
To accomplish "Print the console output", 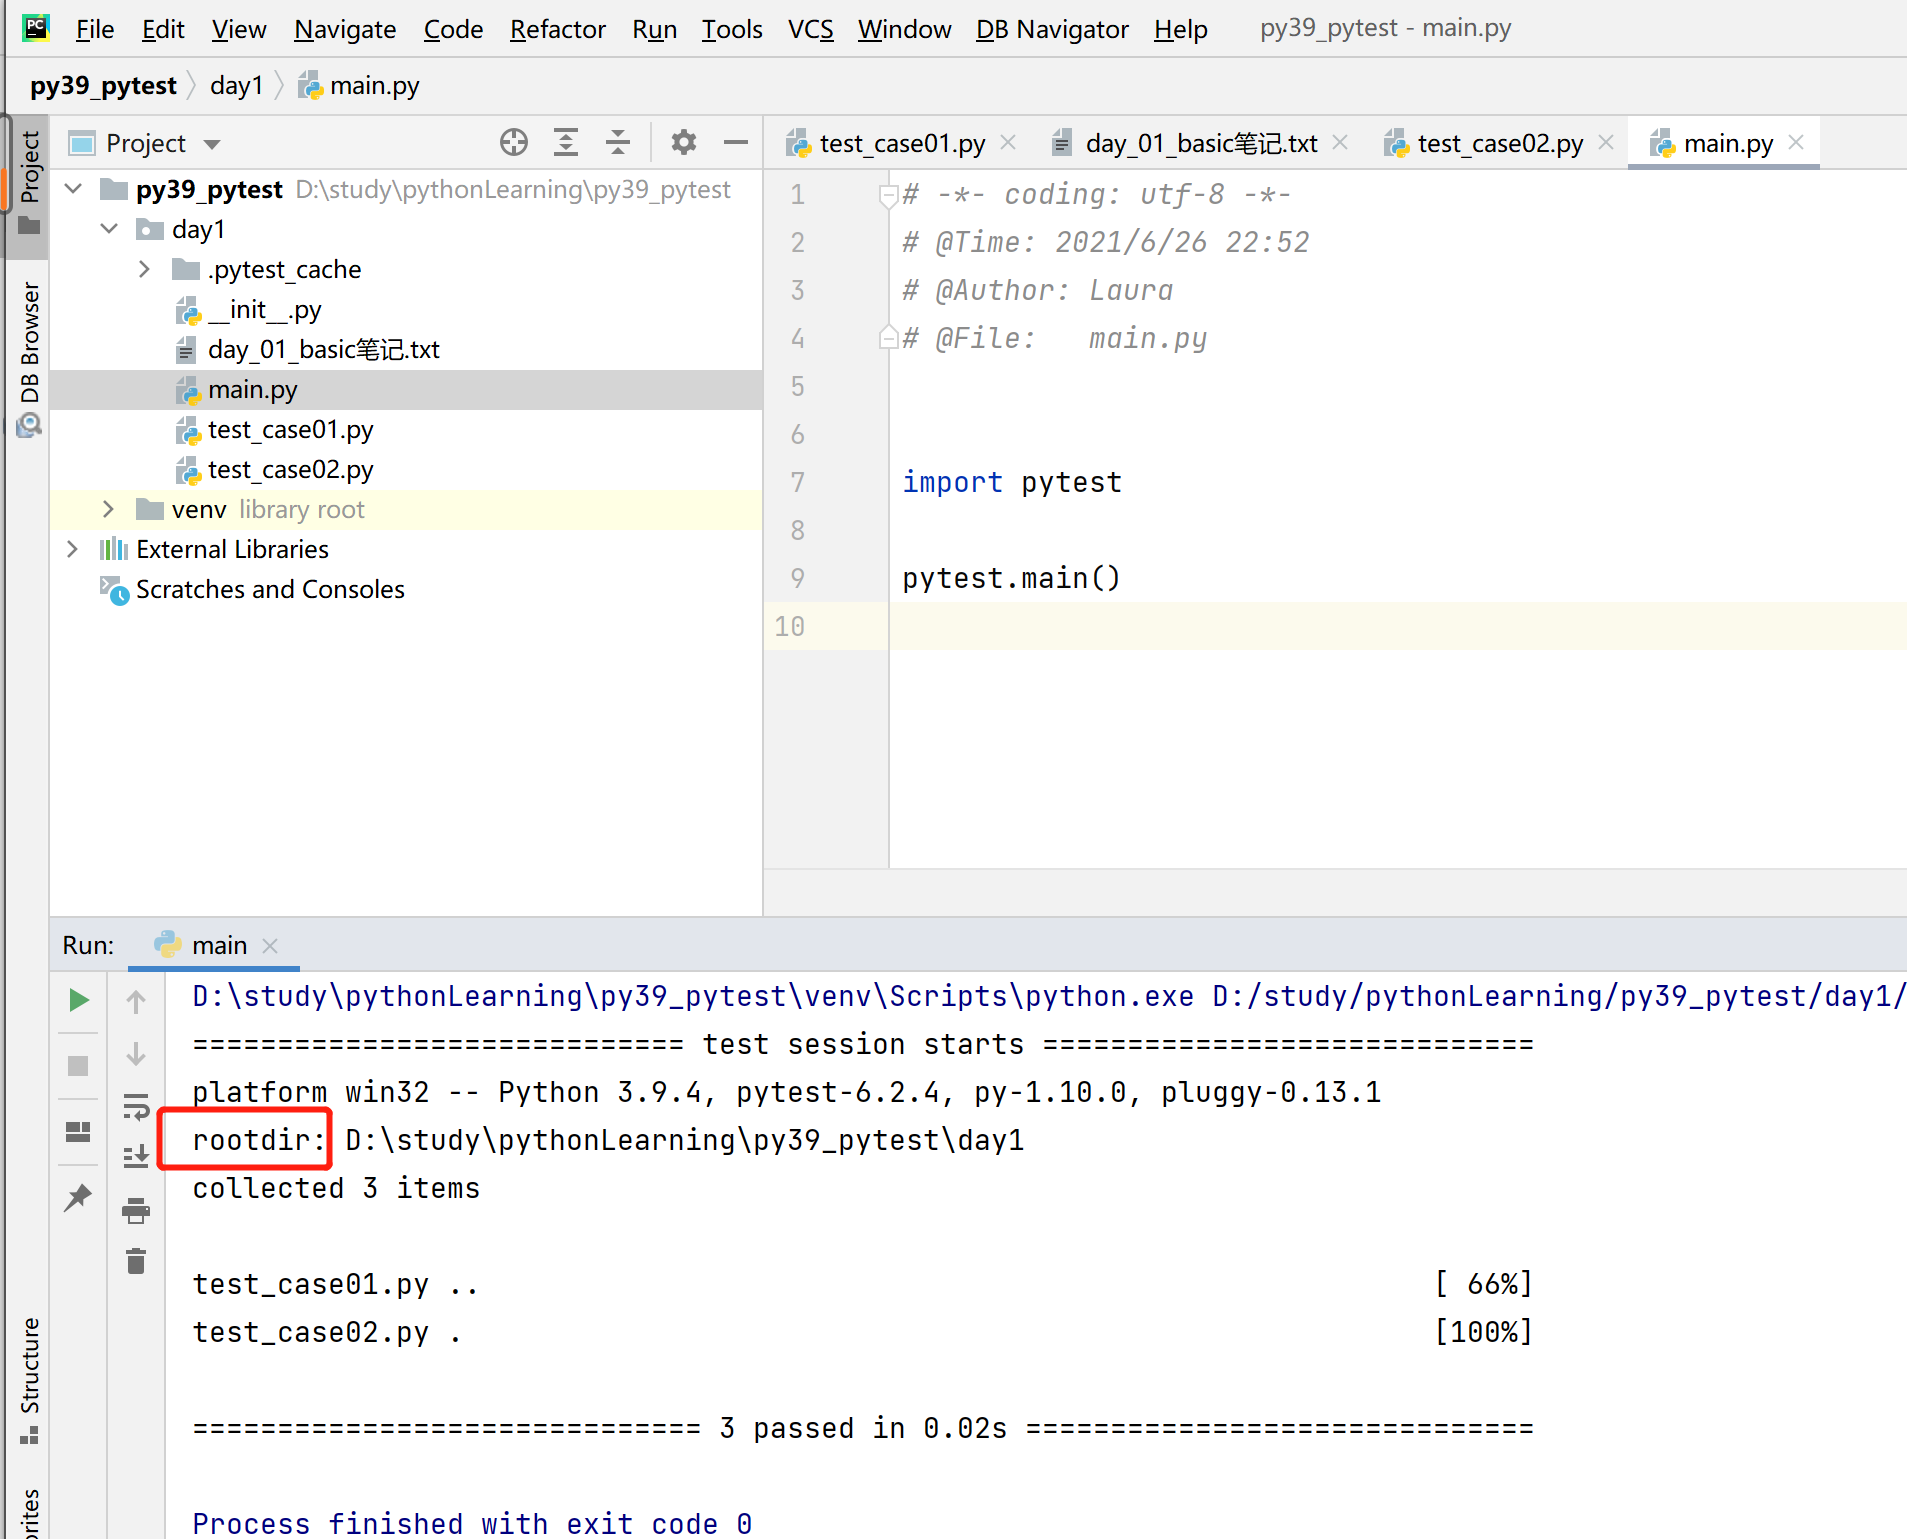I will (x=136, y=1211).
